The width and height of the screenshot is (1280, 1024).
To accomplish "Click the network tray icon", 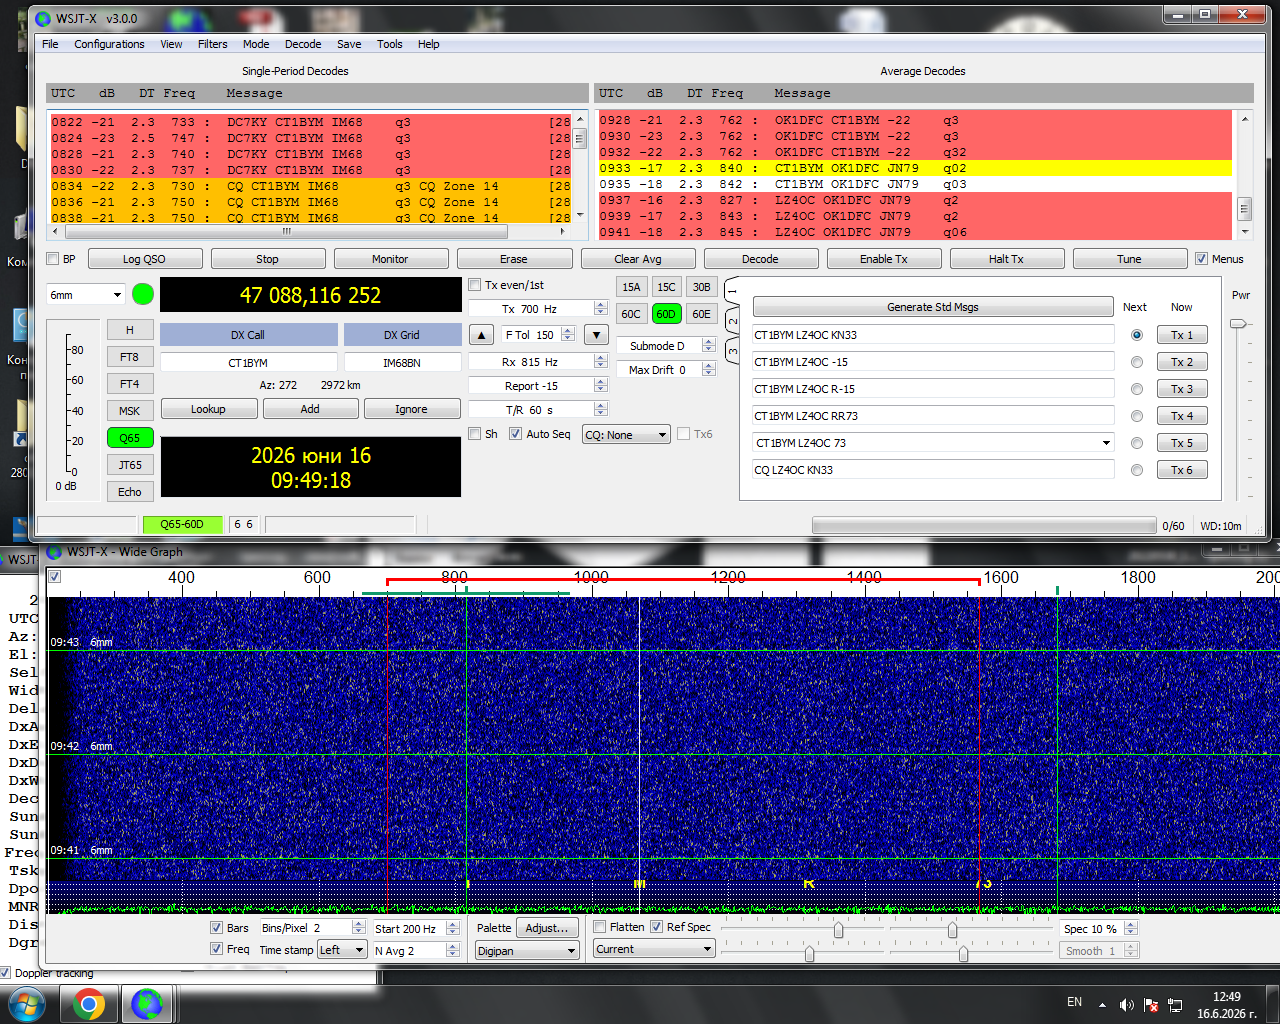I will pos(1175,1005).
